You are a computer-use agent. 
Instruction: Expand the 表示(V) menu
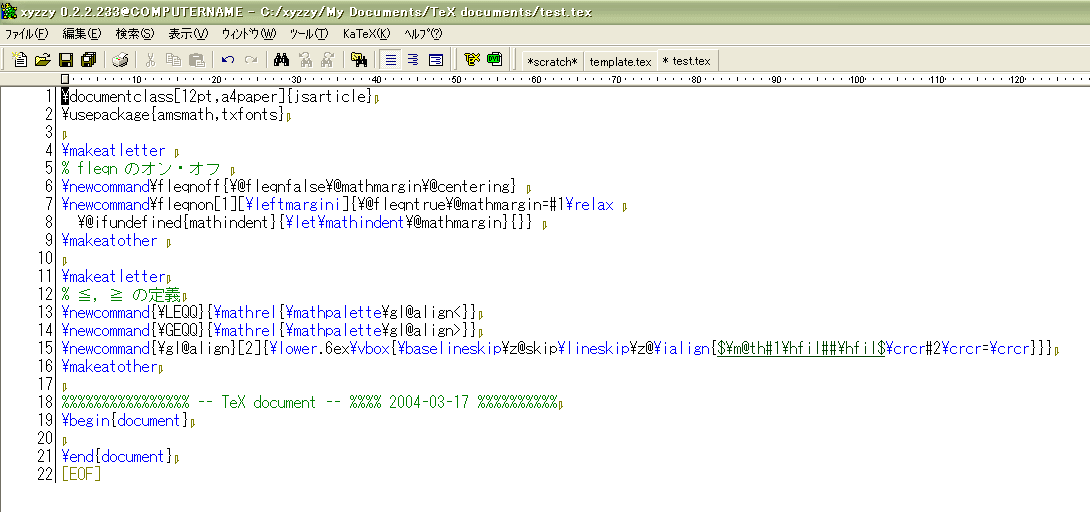(187, 33)
